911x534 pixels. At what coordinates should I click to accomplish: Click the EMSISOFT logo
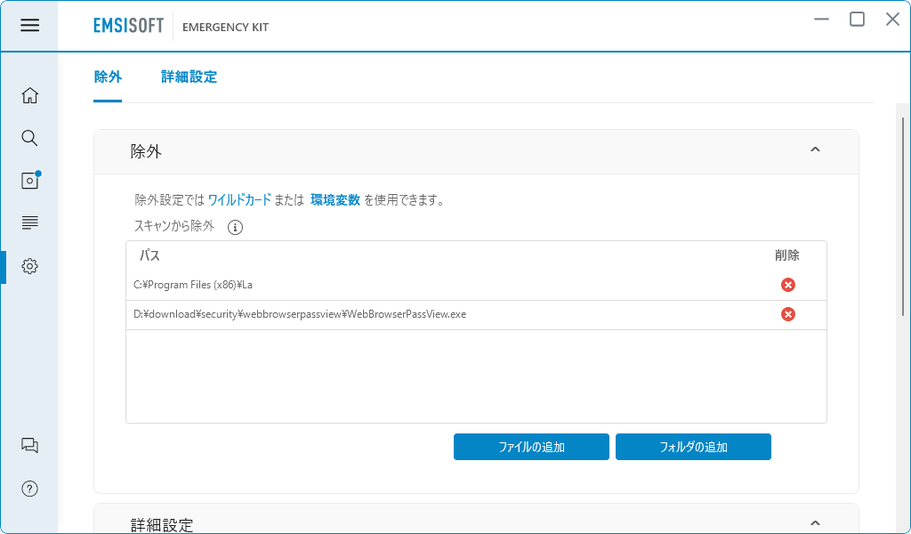[128, 26]
